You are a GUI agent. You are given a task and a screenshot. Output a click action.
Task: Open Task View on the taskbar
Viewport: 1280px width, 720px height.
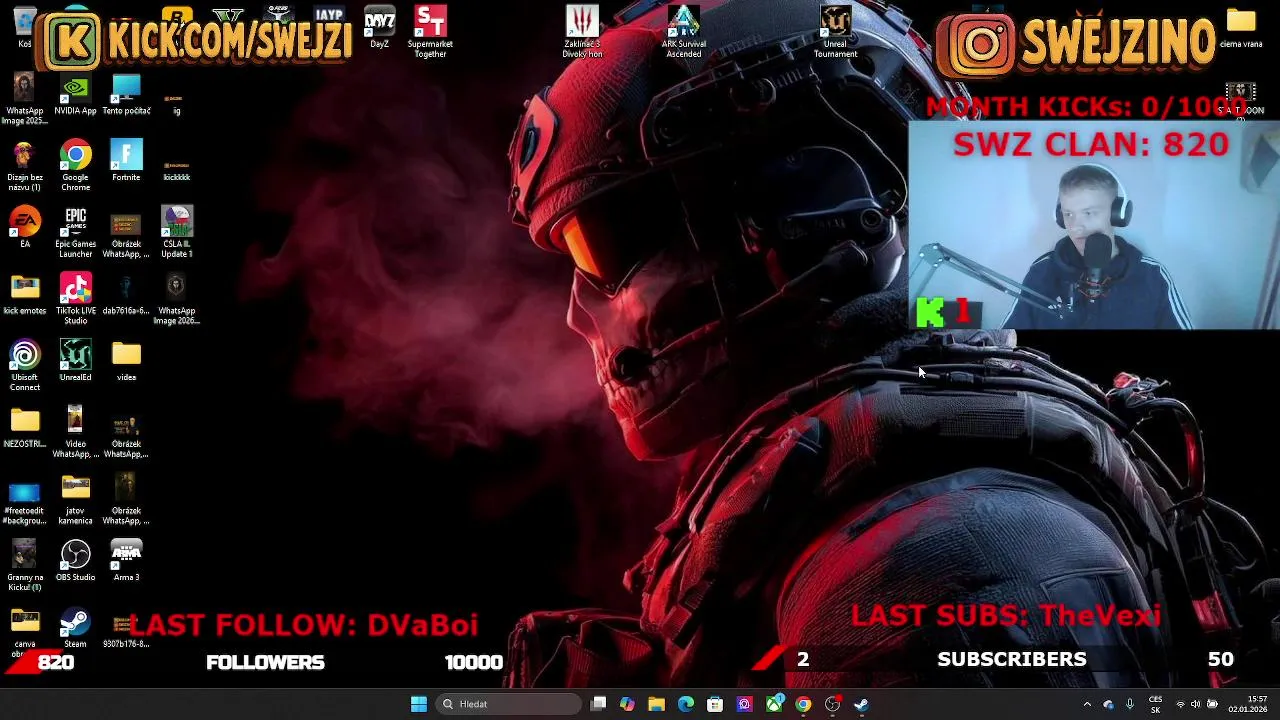point(598,704)
